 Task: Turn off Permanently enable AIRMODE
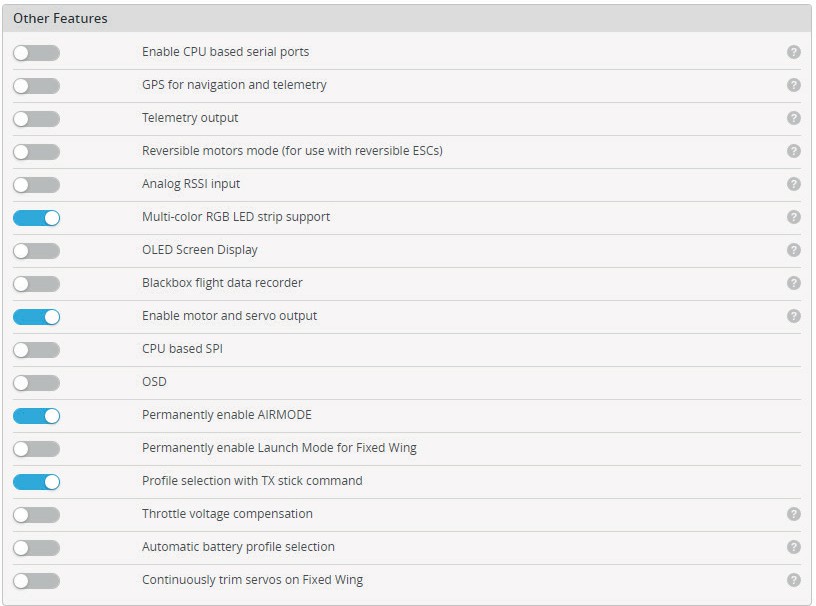pos(36,416)
